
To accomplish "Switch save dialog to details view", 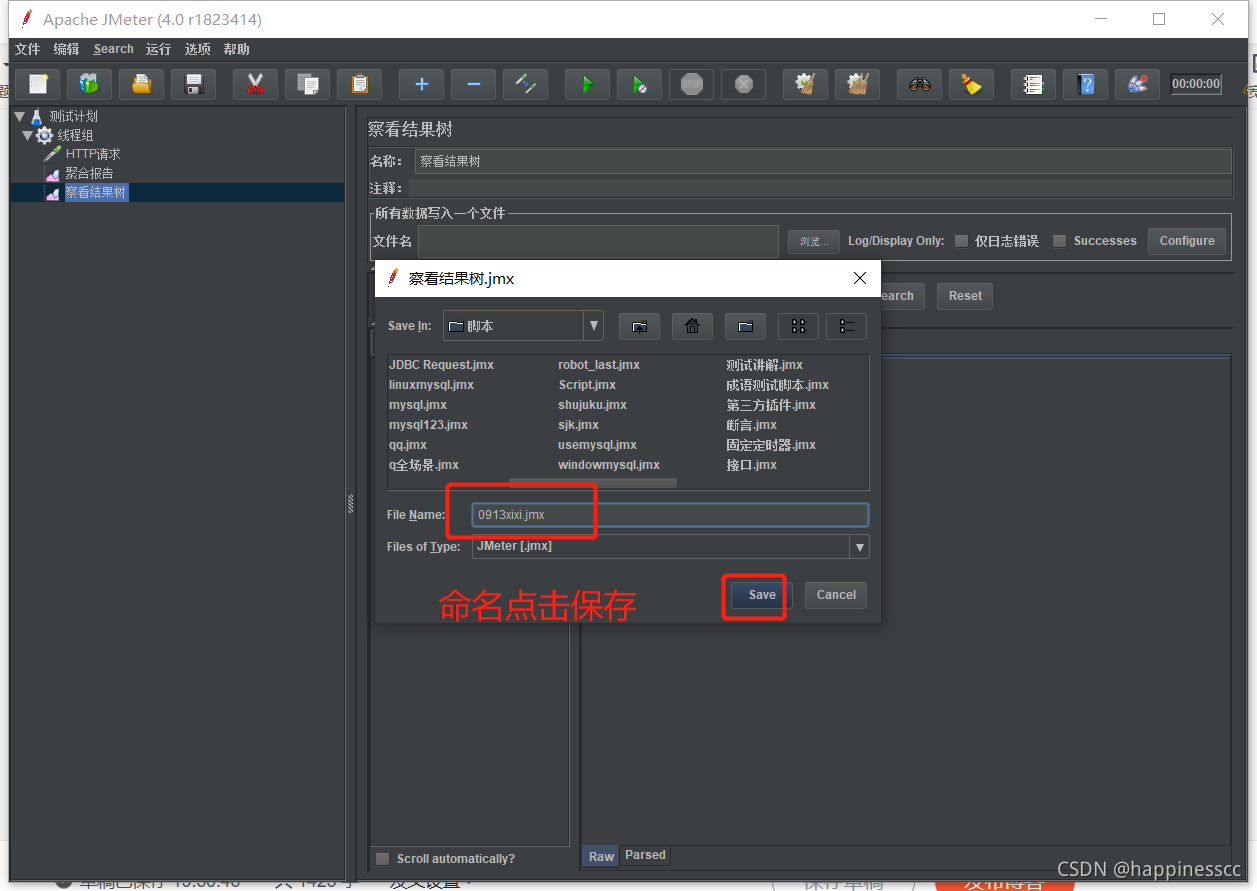I will [846, 326].
